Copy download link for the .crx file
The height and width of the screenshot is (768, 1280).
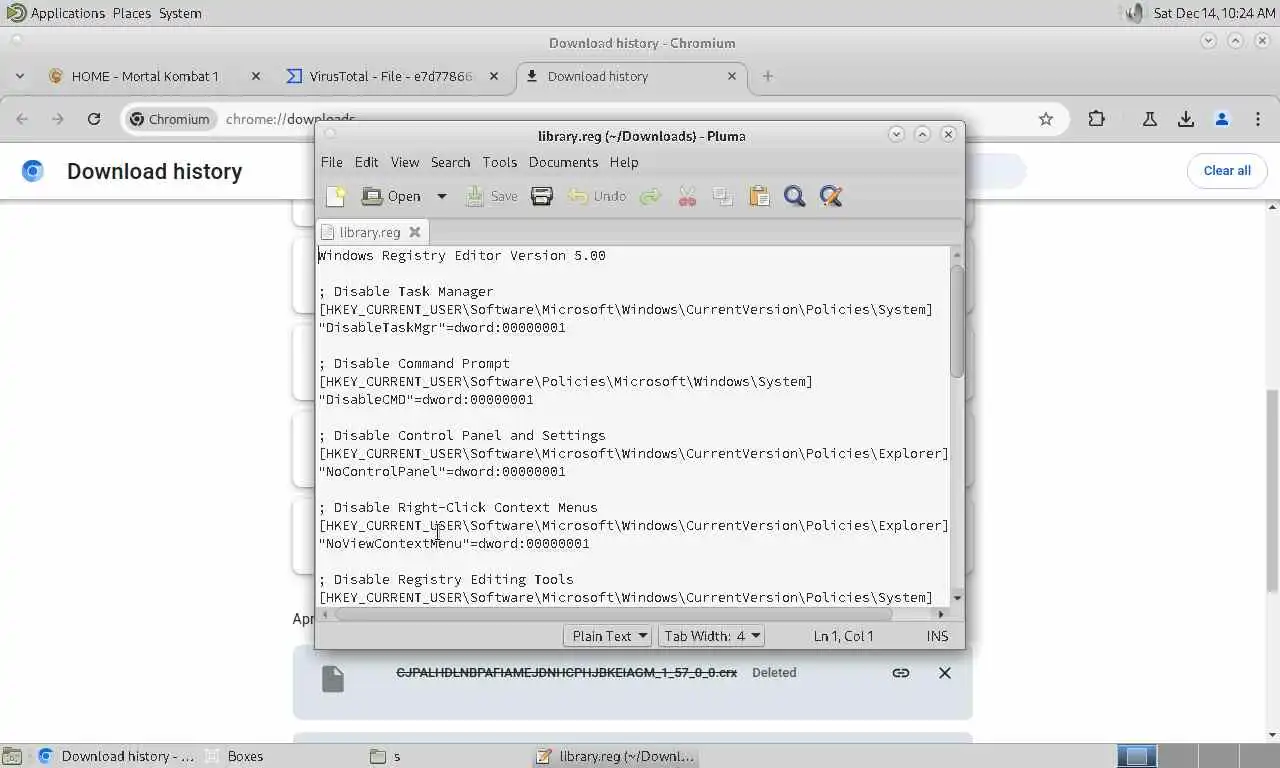coord(901,673)
